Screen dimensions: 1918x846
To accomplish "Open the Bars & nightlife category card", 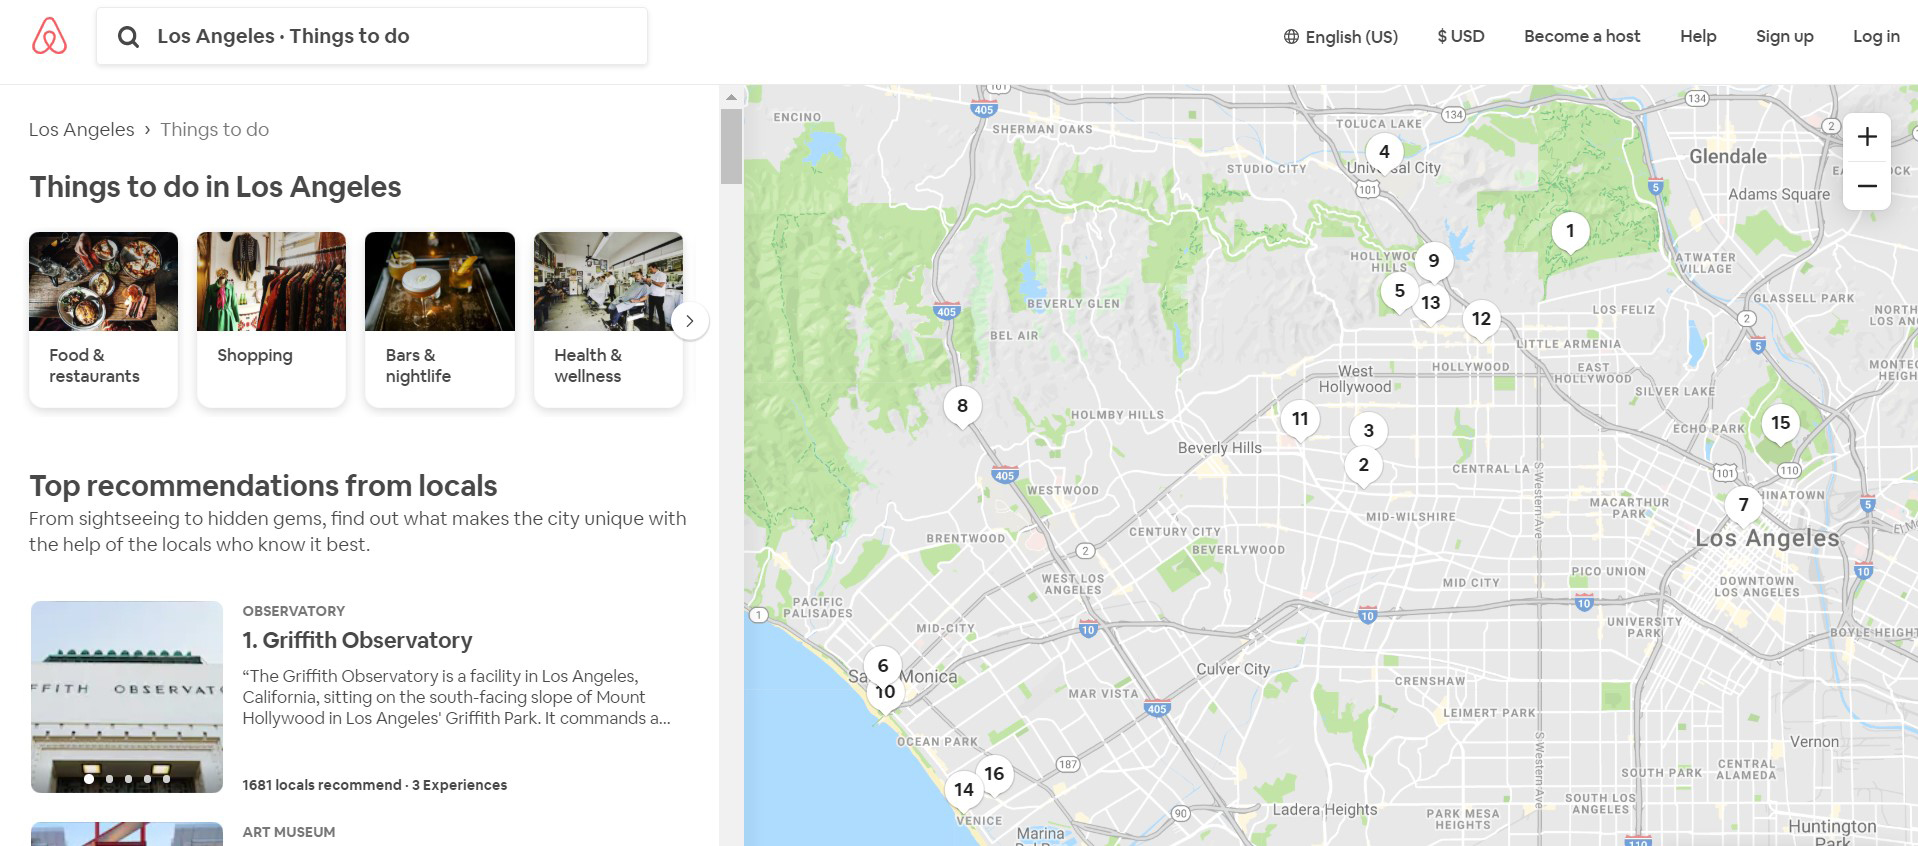I will [440, 320].
